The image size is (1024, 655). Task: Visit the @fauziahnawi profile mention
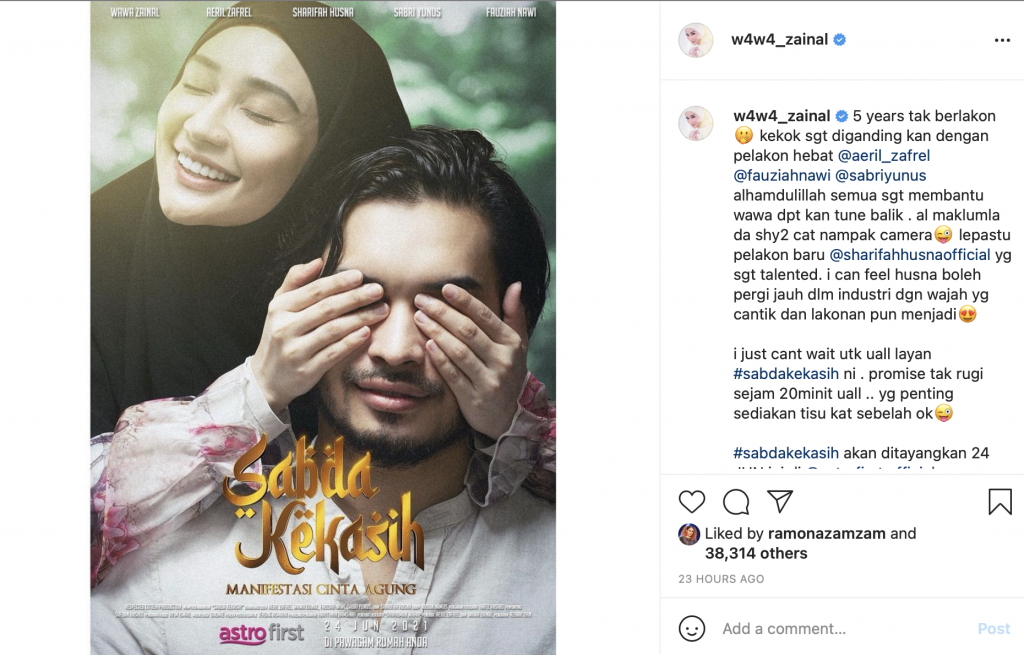(x=782, y=175)
